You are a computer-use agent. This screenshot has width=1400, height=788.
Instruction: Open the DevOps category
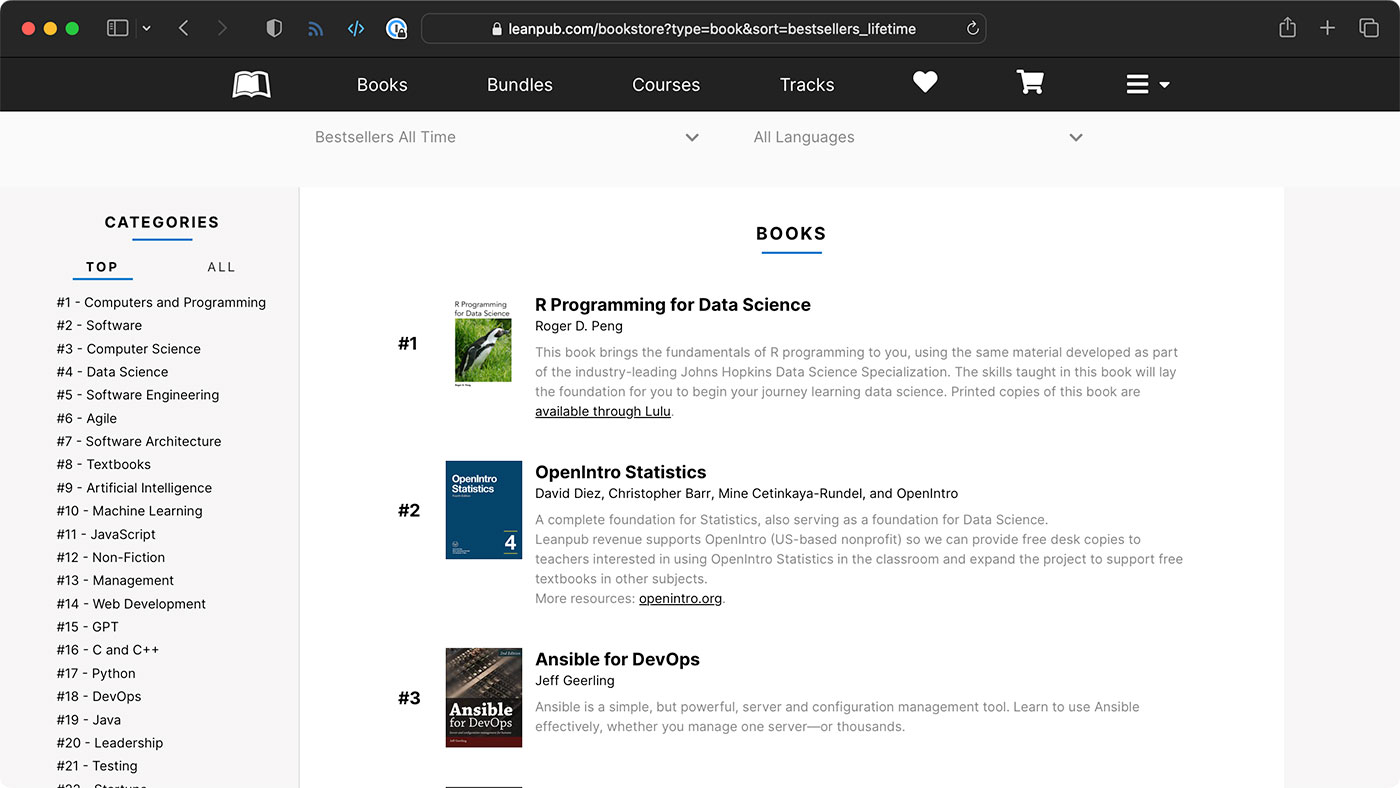(99, 696)
